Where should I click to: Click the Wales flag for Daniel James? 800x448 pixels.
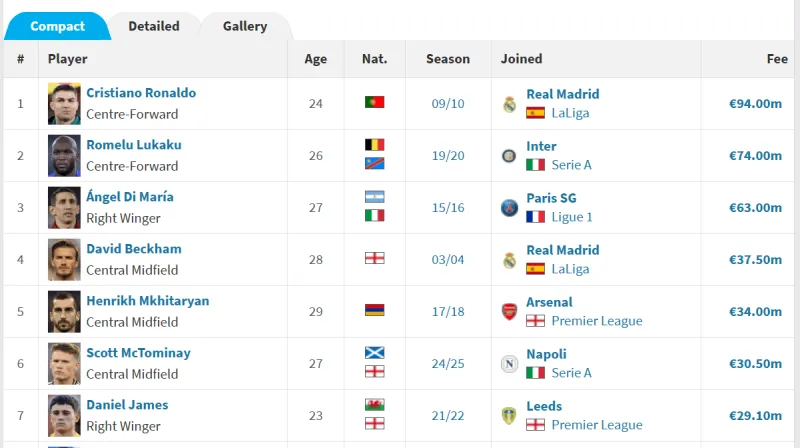[x=374, y=405]
